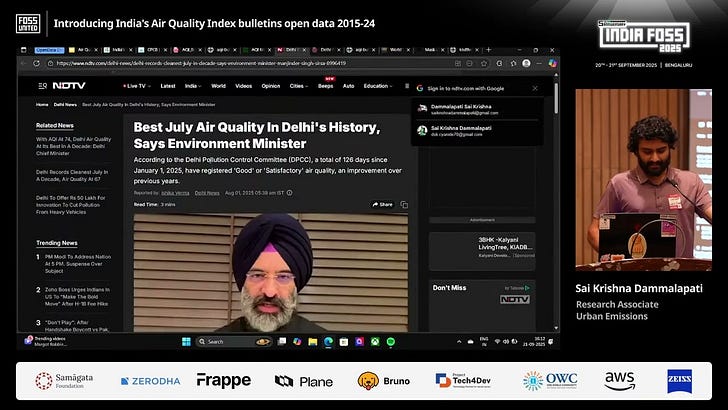Viewport: 728px width, 410px height.
Task: Go to the homepage via the NDTV logo
Action: click(69, 85)
